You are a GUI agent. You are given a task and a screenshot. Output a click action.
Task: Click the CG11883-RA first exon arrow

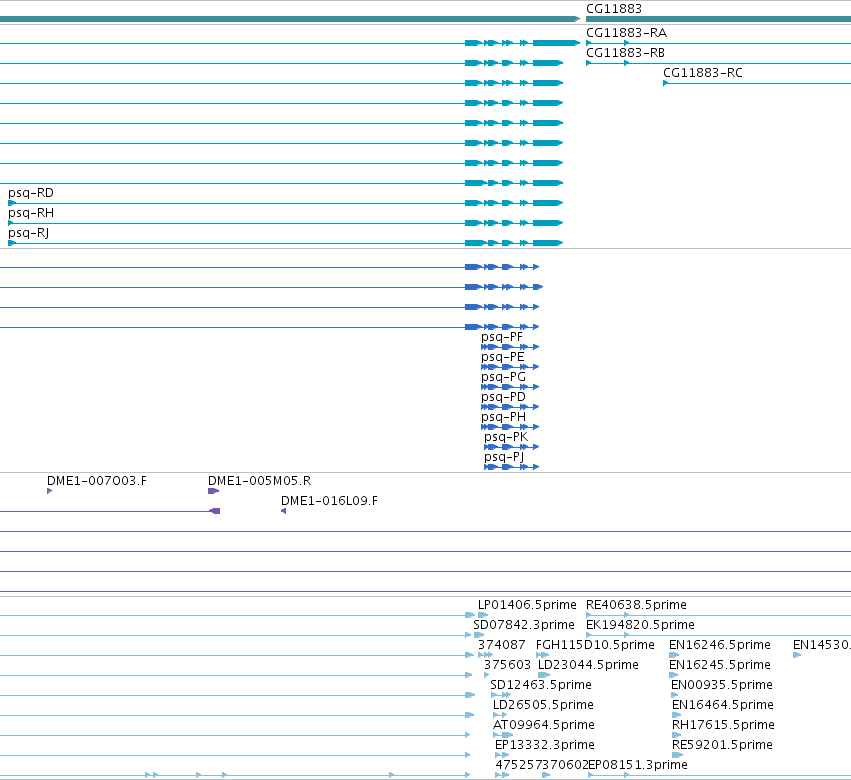tap(589, 43)
